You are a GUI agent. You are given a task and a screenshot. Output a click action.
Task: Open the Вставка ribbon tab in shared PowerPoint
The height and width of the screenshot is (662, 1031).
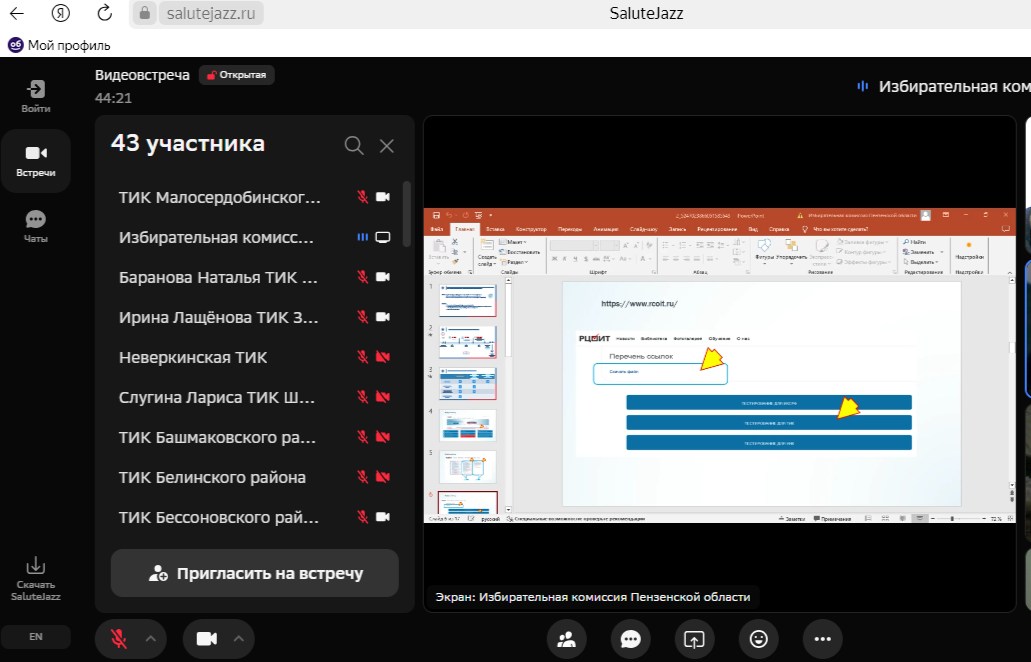coord(495,229)
